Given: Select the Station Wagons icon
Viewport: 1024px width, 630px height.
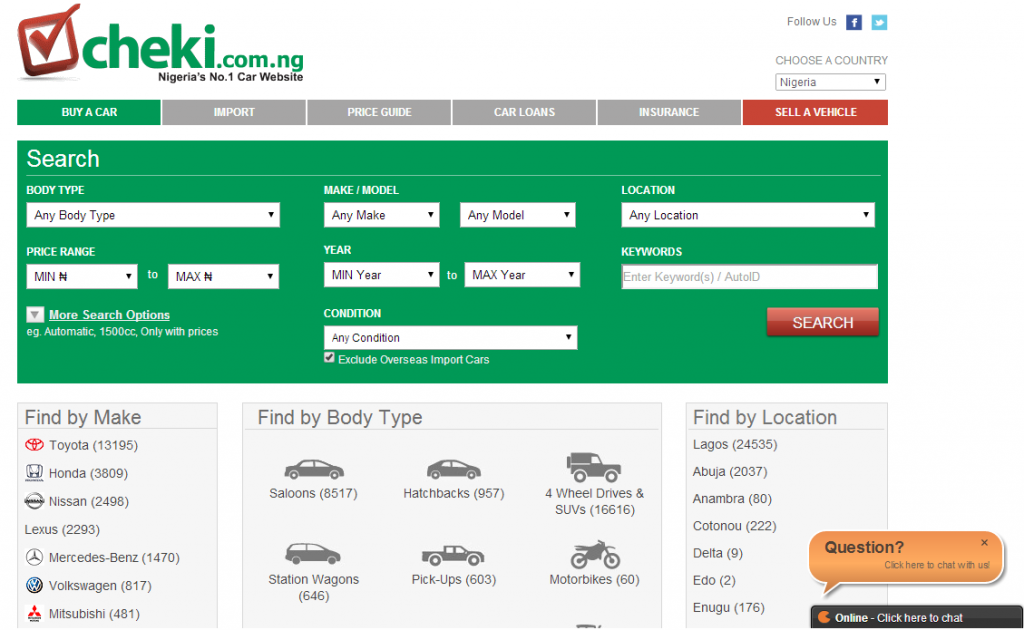Looking at the screenshot, I should point(313,554).
